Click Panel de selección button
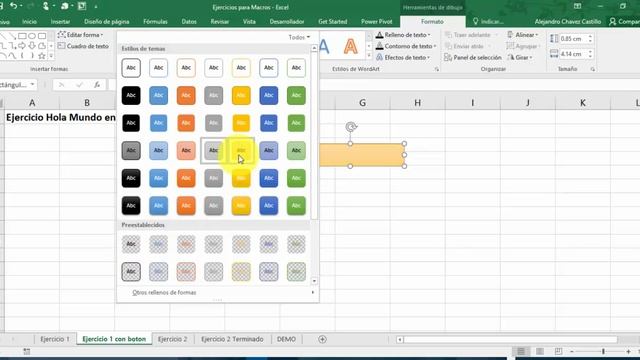640x360 pixels. coord(473,58)
